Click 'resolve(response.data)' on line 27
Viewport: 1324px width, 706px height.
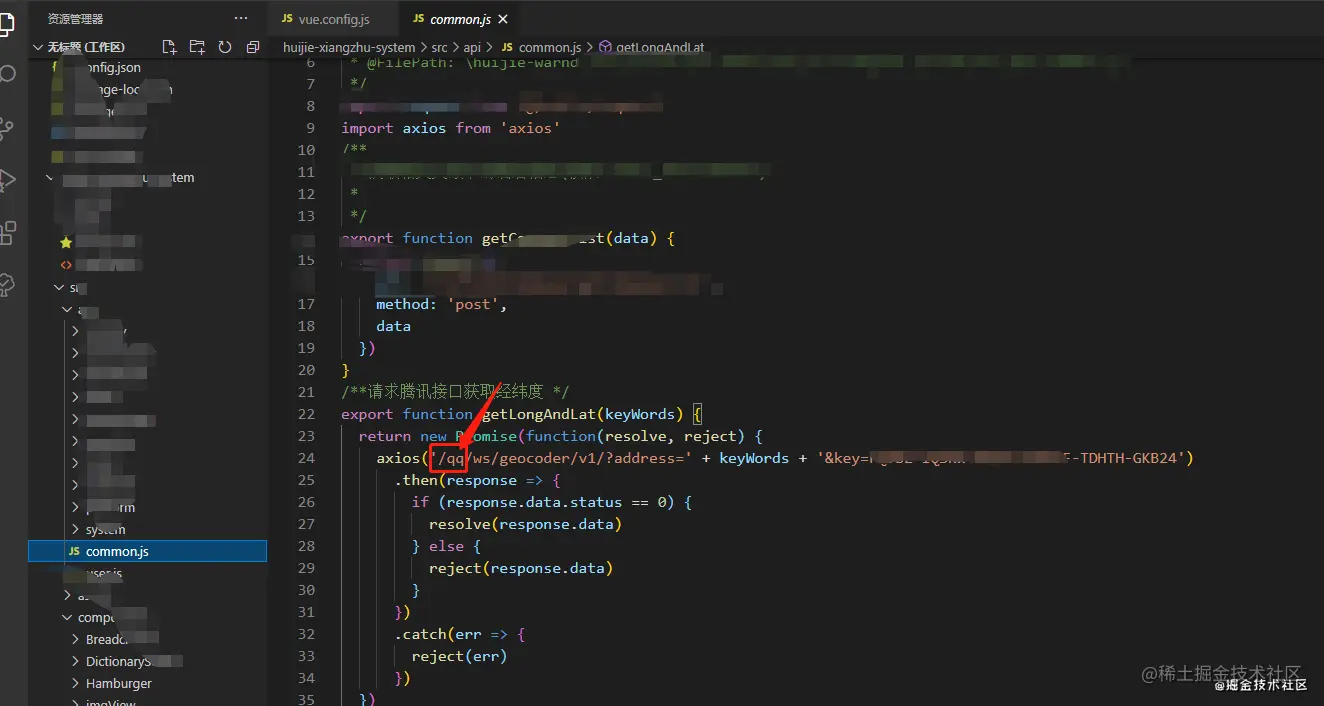pos(525,524)
